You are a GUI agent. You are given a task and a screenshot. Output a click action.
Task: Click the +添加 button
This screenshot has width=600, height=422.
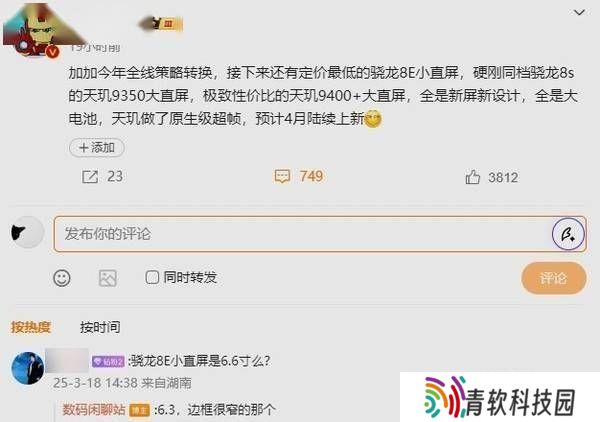pyautogui.click(x=97, y=148)
